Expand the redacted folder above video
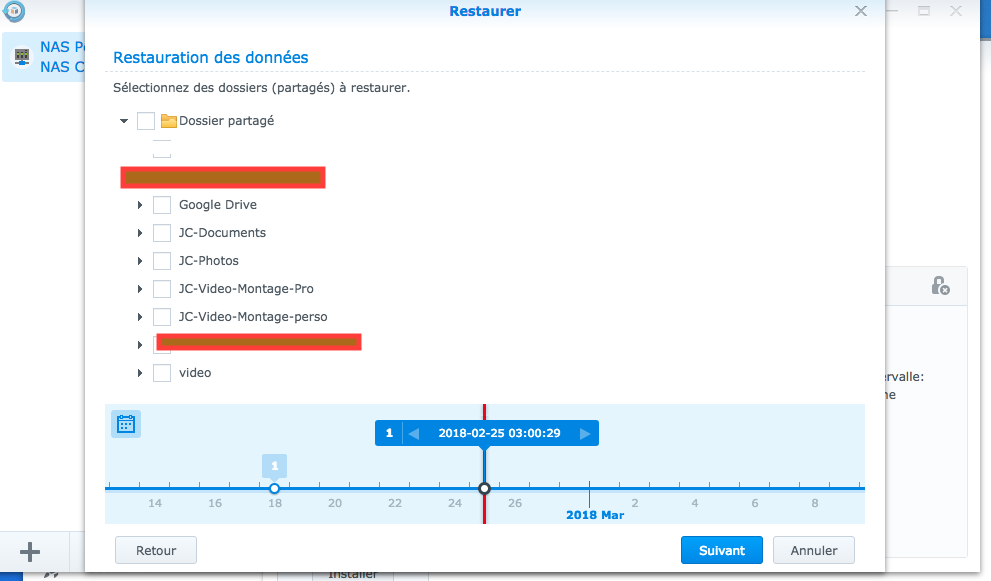Image resolution: width=991 pixels, height=581 pixels. coord(140,345)
